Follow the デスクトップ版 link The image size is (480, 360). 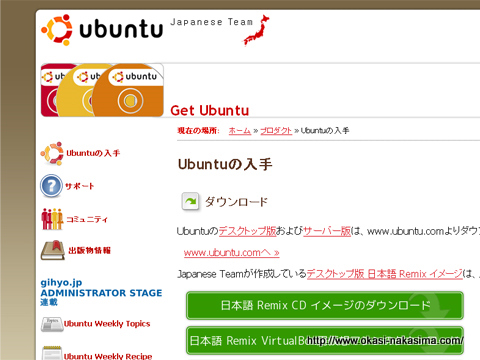(x=247, y=231)
